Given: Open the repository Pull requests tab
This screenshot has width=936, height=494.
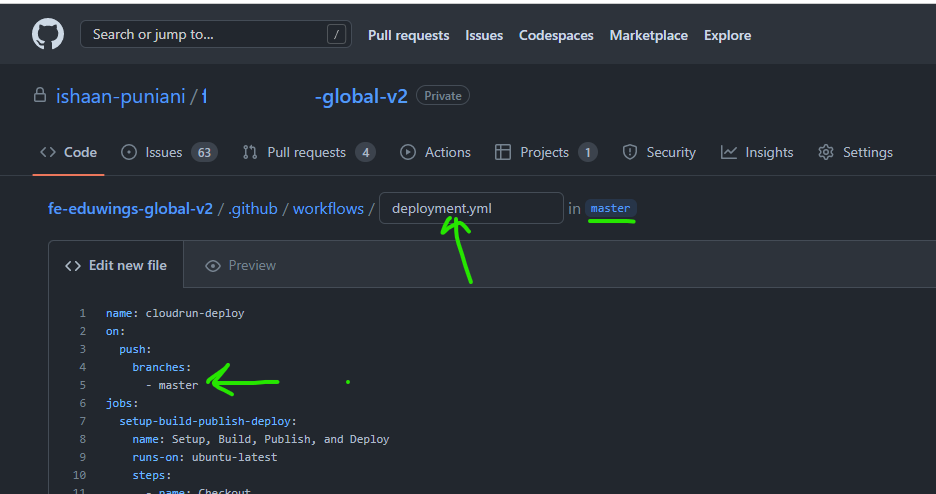Looking at the screenshot, I should (309, 152).
